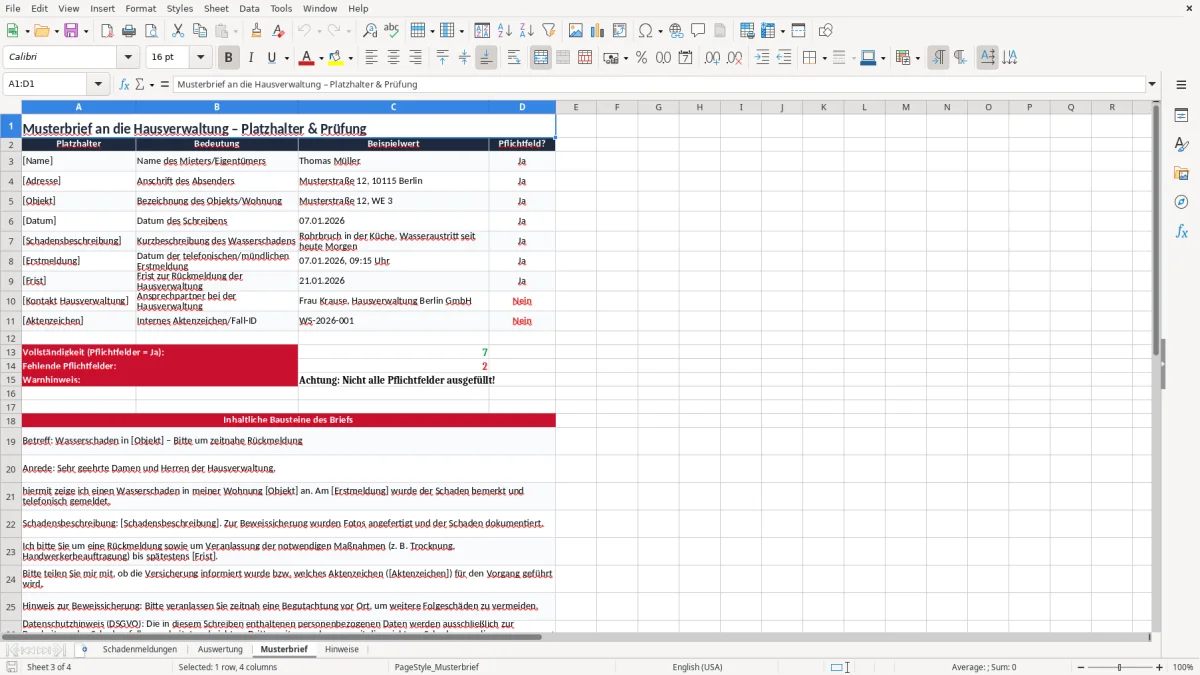Image resolution: width=1200 pixels, height=675 pixels.
Task: Open Conditional Formatting dropdown arrow
Action: (917, 58)
